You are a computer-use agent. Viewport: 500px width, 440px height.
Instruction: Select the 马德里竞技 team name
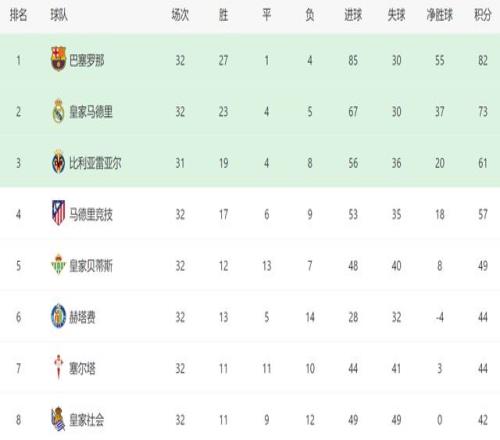pyautogui.click(x=91, y=214)
